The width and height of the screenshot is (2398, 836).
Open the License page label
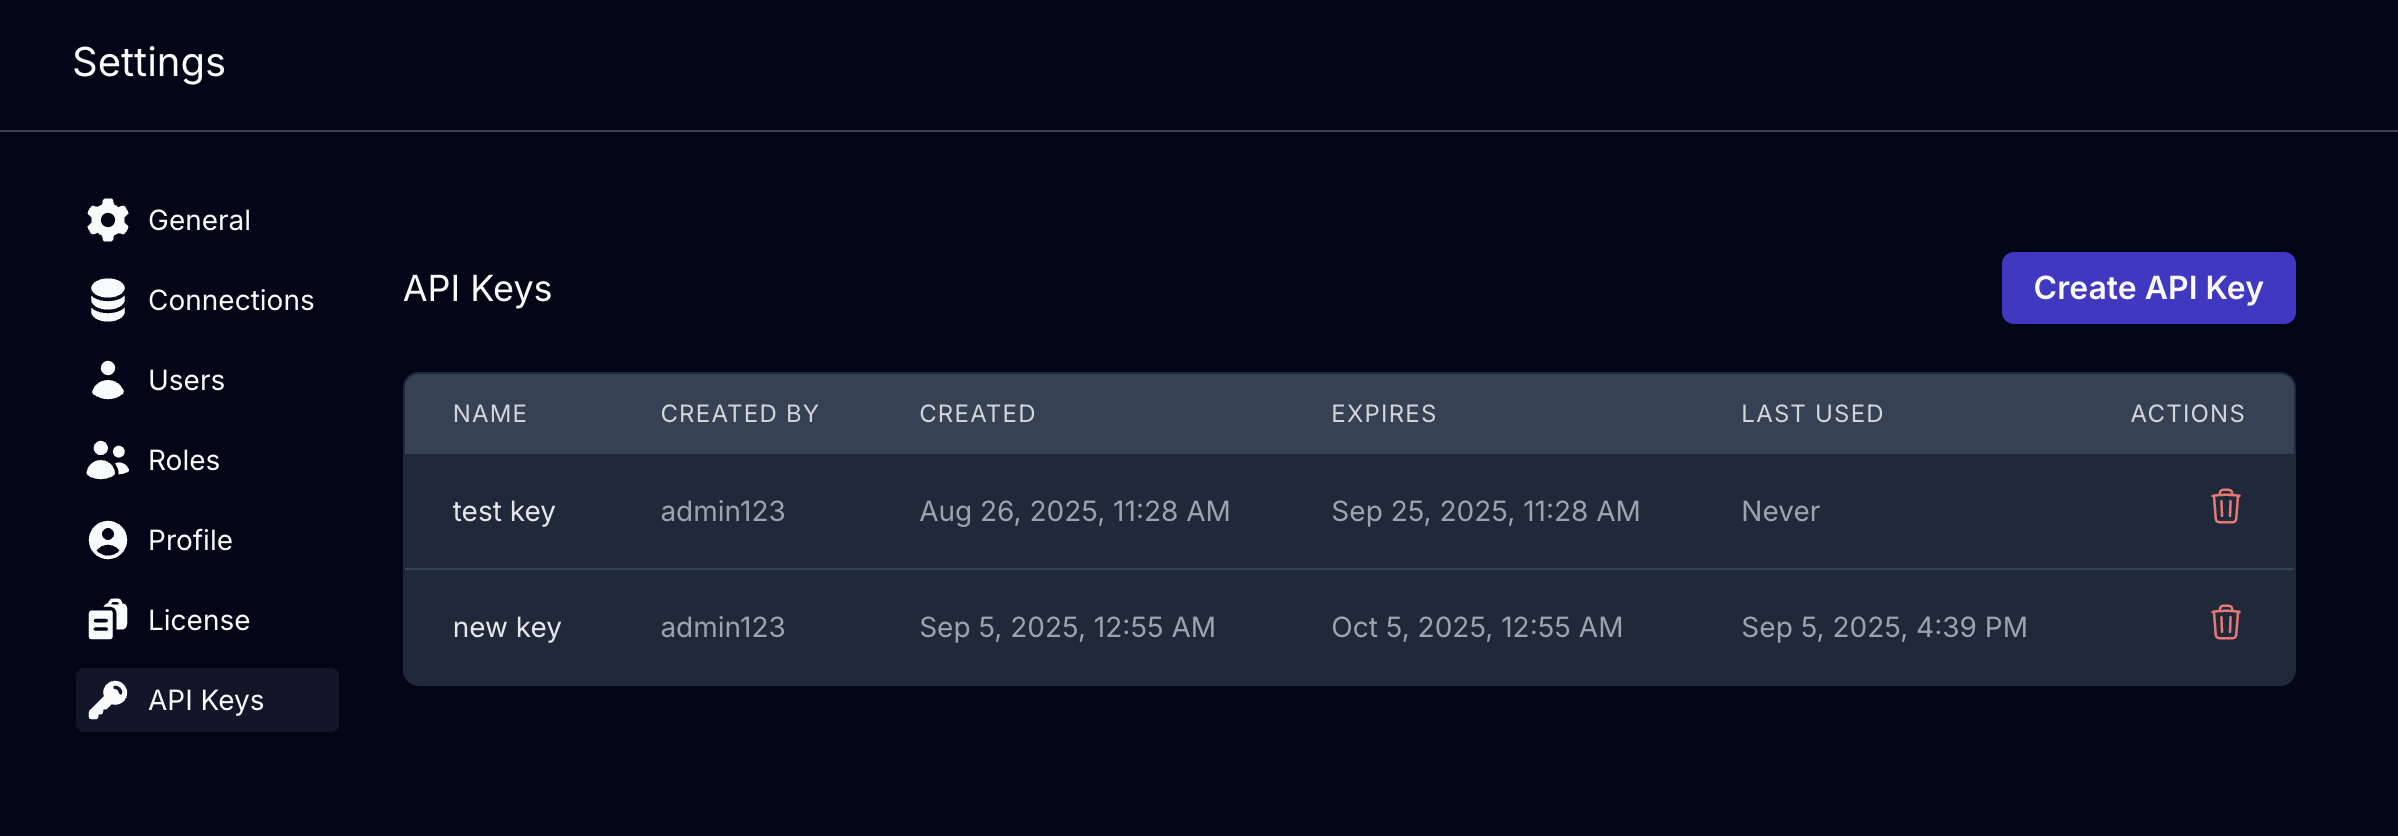[199, 620]
